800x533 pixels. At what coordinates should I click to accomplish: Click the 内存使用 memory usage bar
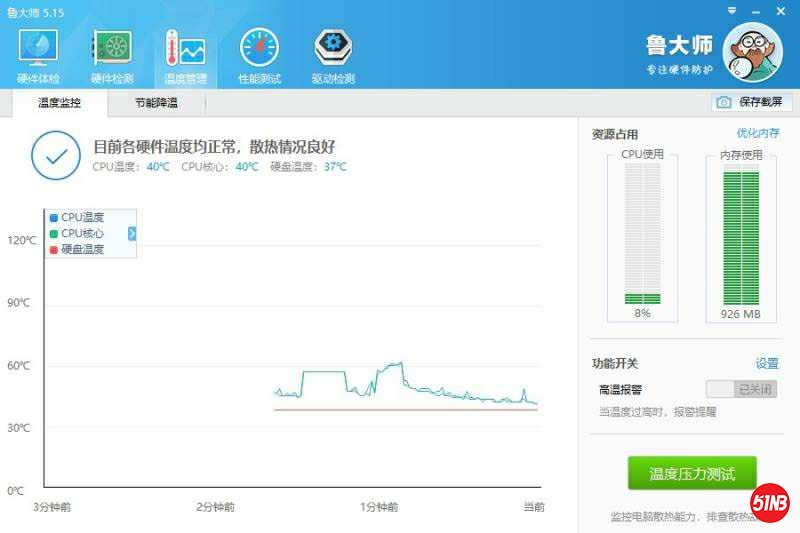pos(741,236)
